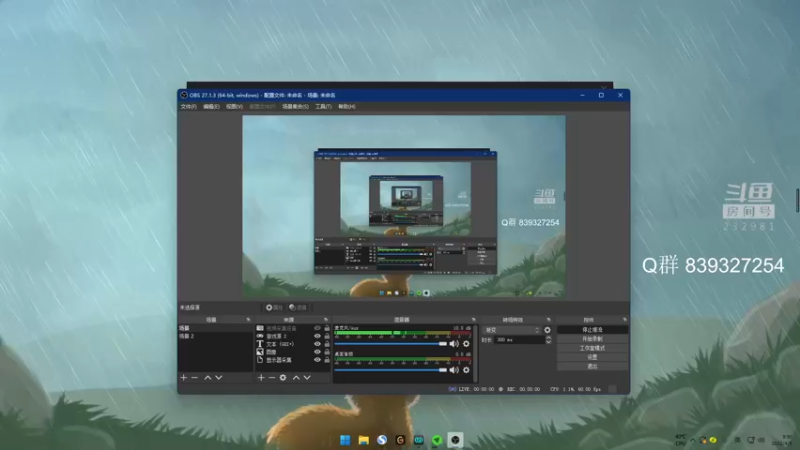Open the Windows Start menu

pyautogui.click(x=345, y=440)
